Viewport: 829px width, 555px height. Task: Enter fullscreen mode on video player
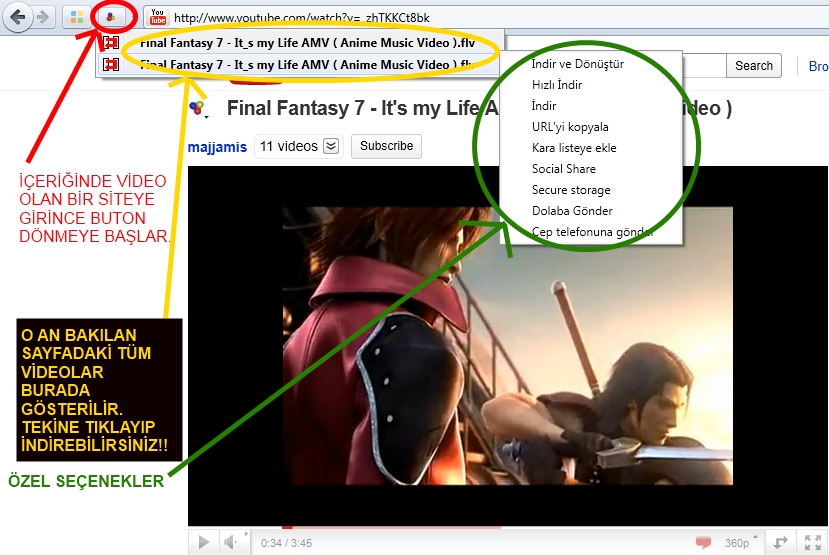(813, 542)
